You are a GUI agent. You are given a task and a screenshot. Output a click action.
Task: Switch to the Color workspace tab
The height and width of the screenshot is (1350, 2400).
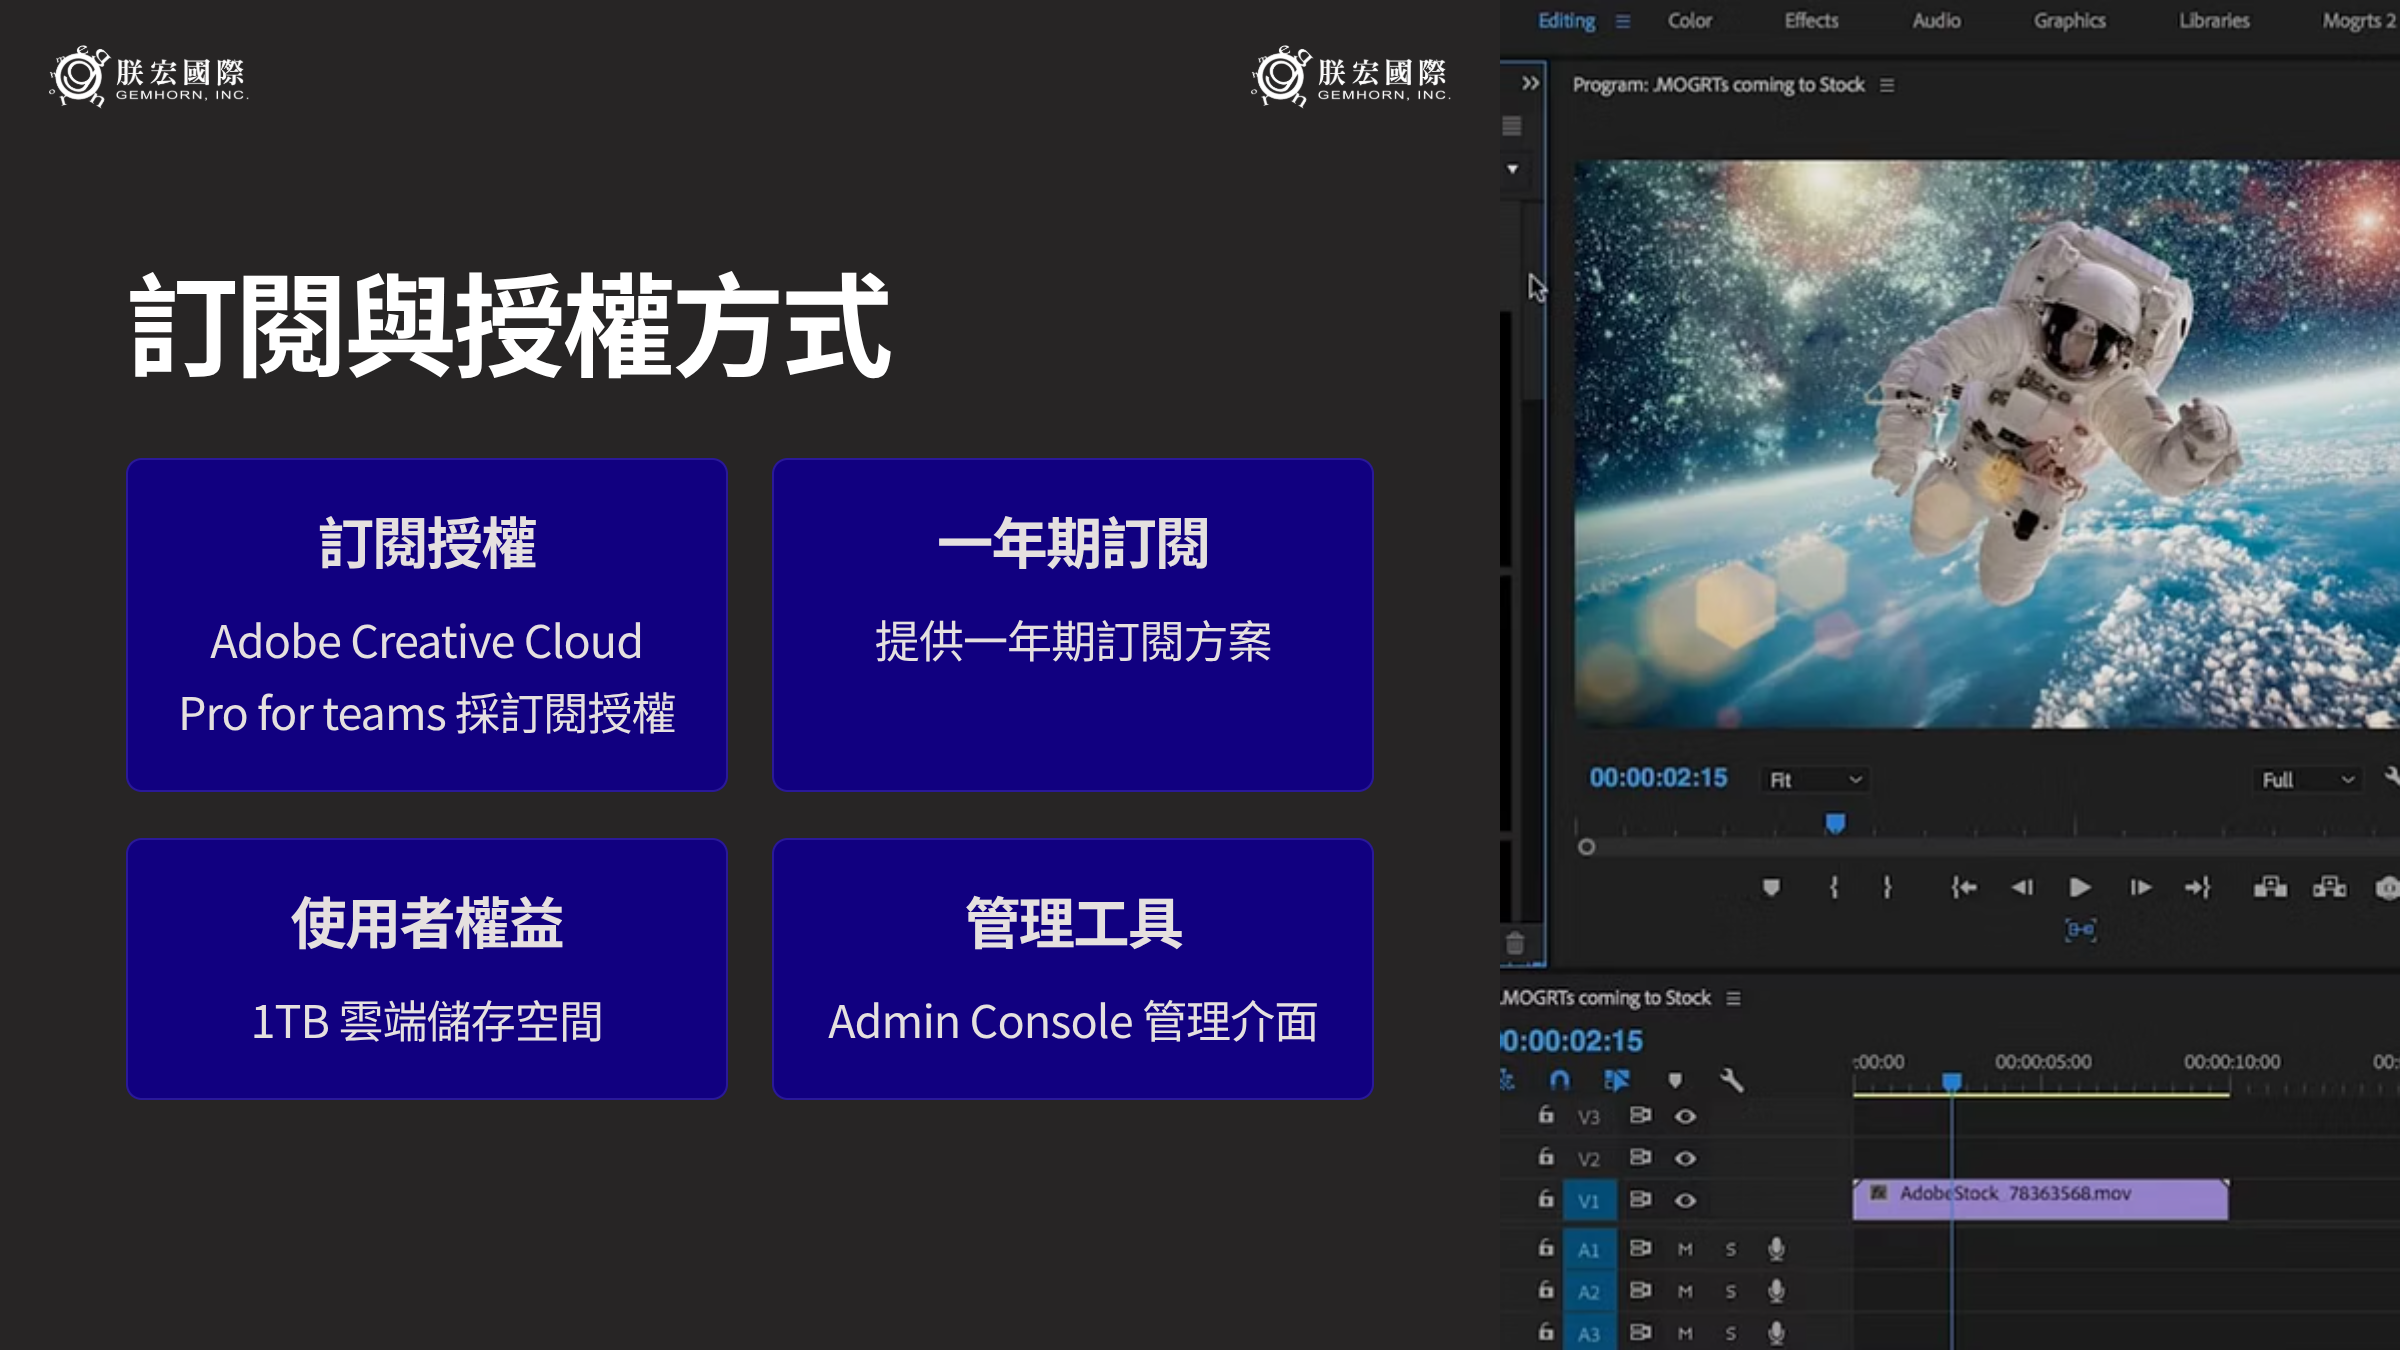tap(1689, 21)
